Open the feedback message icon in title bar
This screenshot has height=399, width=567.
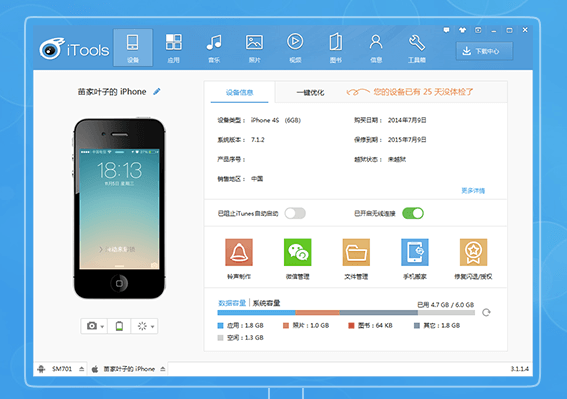click(x=447, y=30)
